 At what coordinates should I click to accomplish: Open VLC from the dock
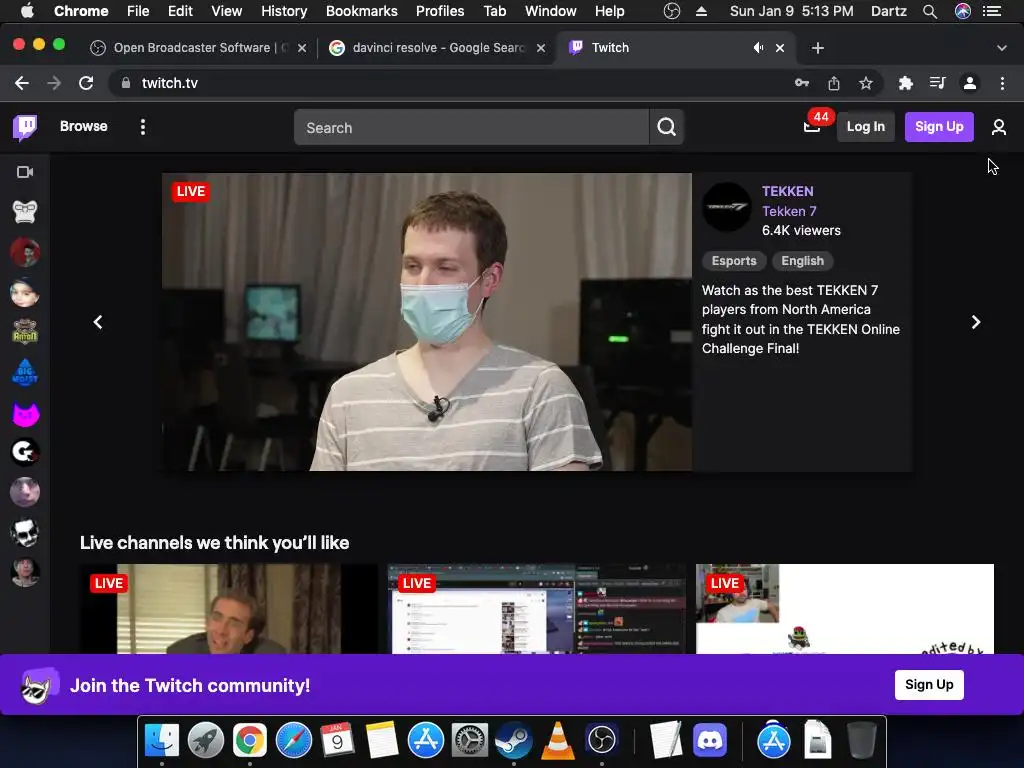point(558,740)
